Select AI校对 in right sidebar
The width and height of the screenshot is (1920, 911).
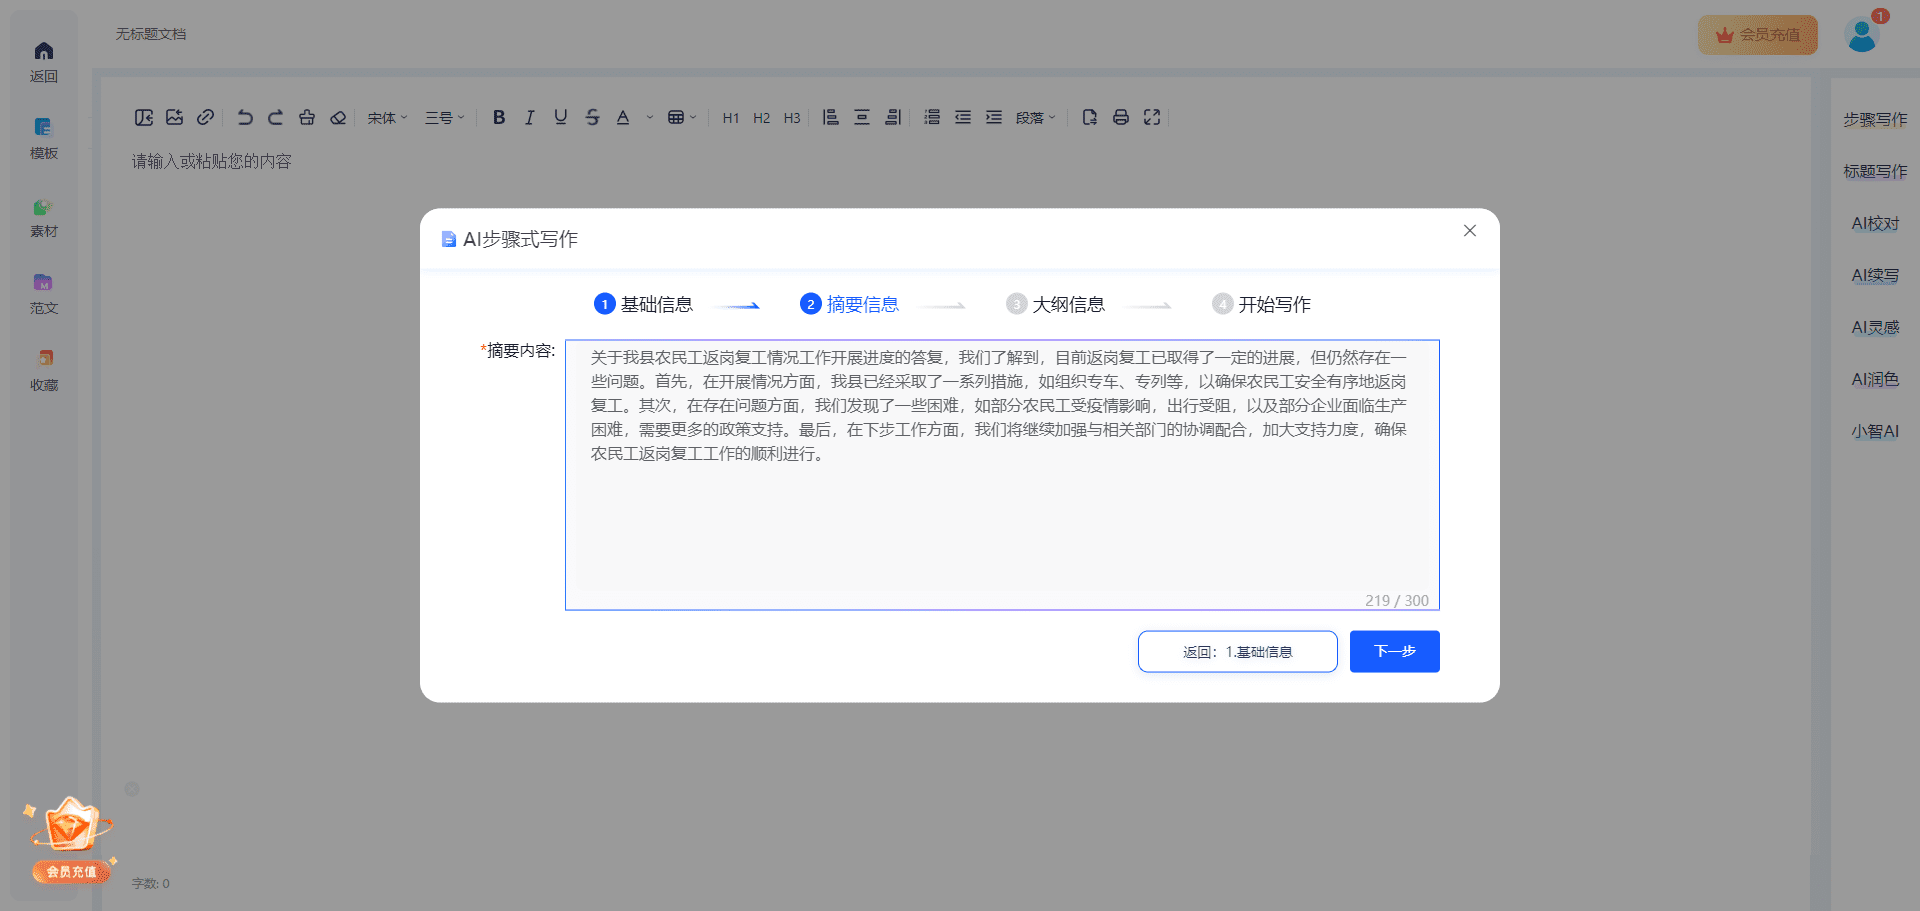[x=1875, y=223]
